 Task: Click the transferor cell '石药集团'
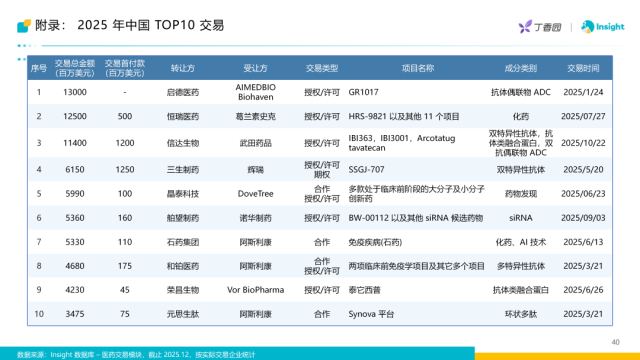point(182,242)
